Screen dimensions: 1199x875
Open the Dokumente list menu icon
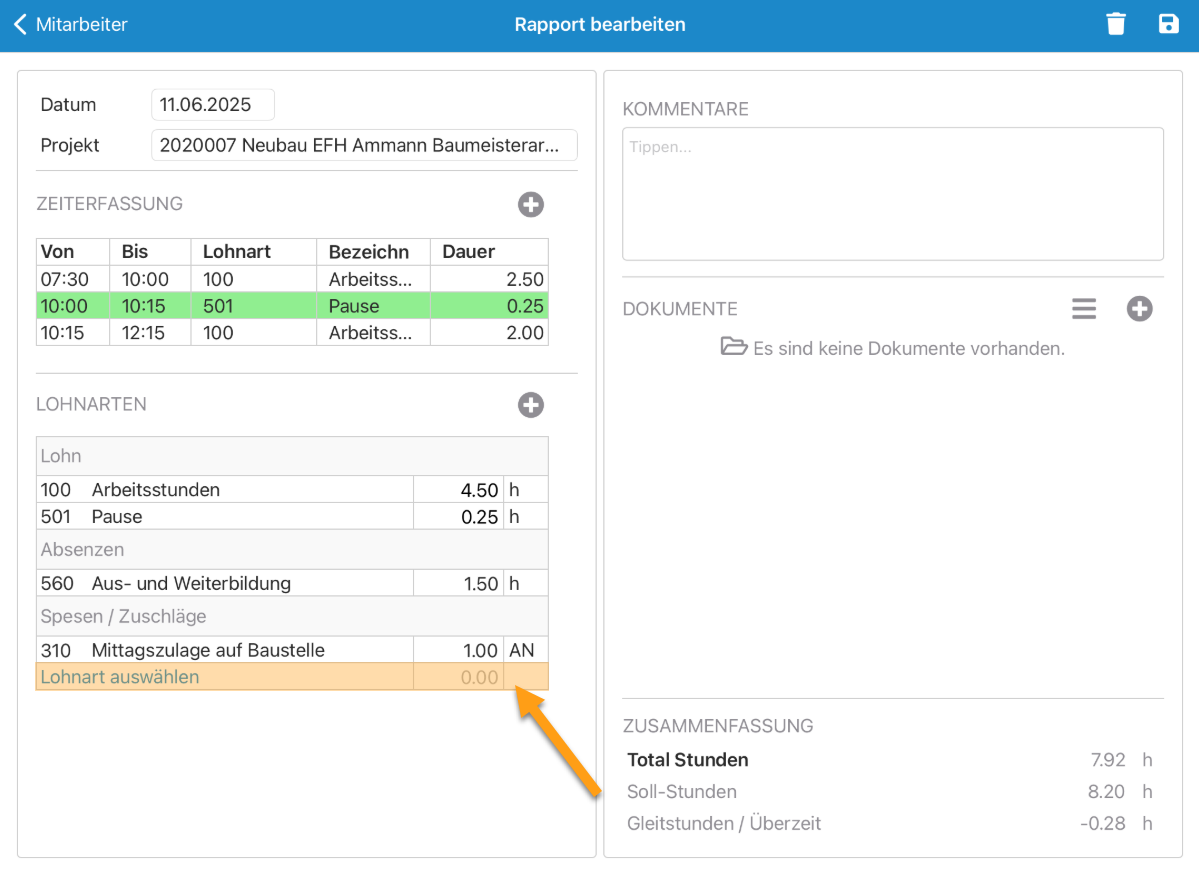coord(1084,309)
